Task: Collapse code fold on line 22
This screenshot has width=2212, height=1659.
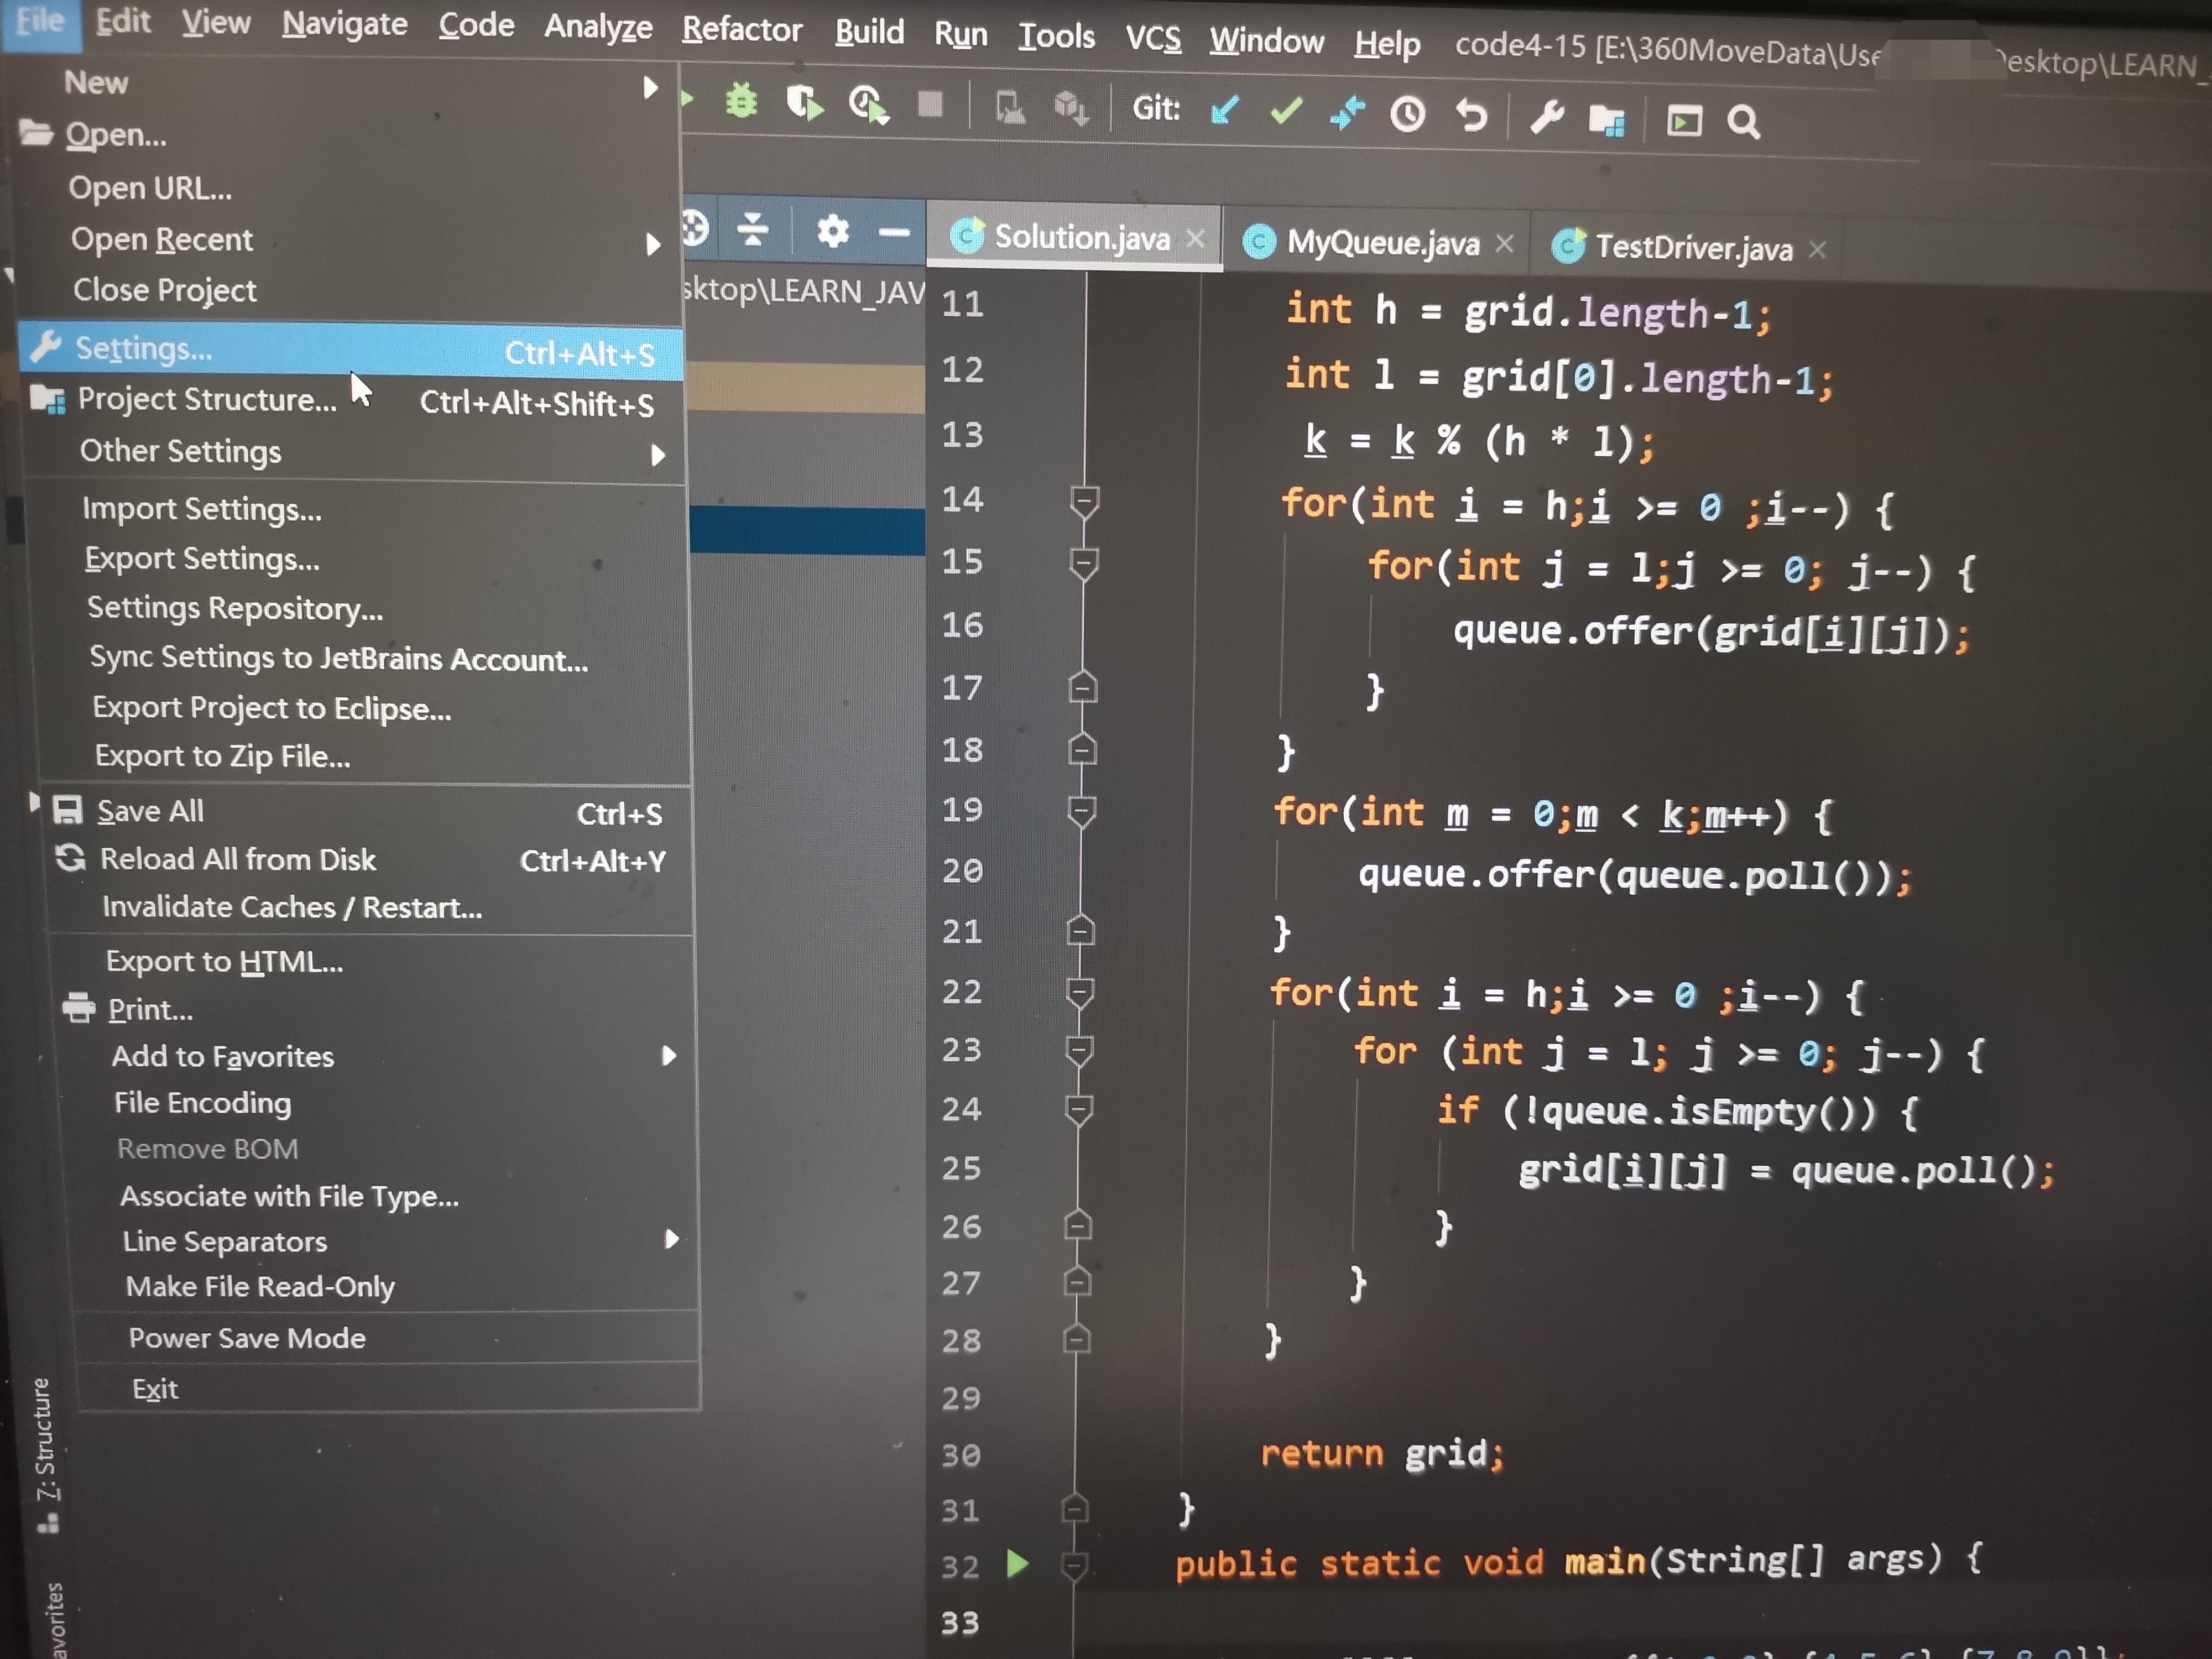Action: [1080, 993]
